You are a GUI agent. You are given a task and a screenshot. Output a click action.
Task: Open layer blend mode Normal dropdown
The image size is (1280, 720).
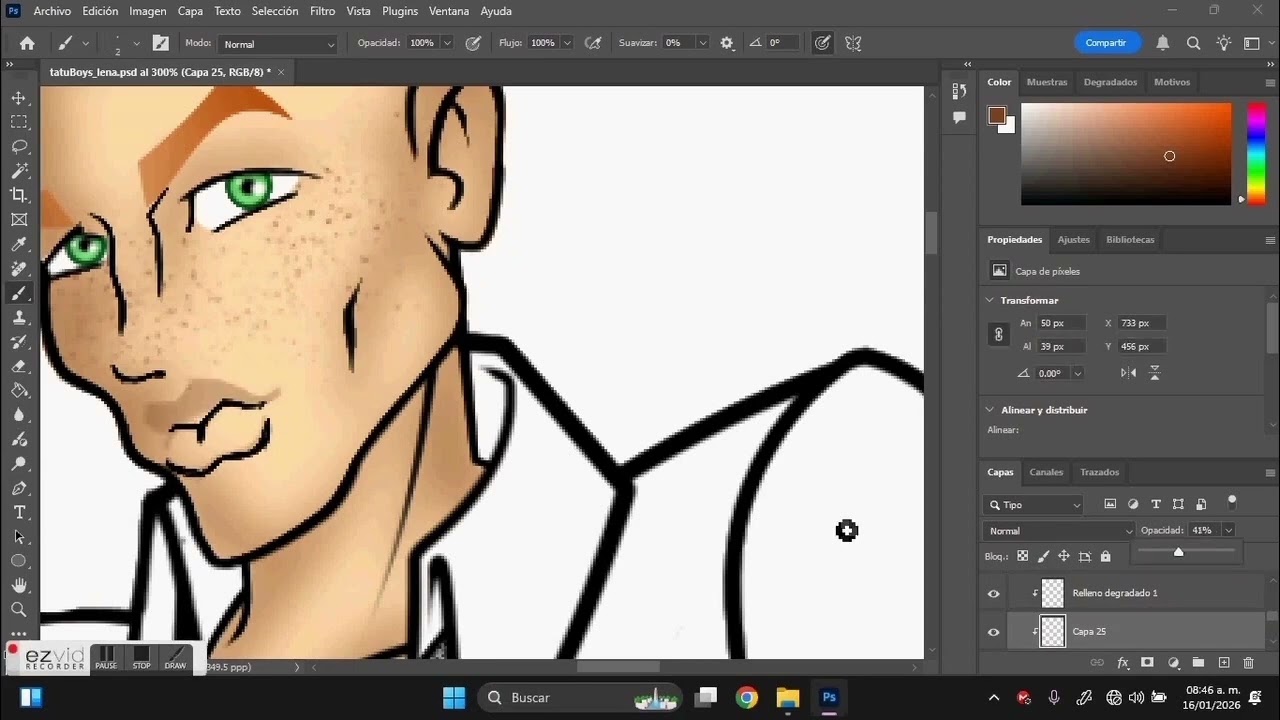pos(1060,531)
